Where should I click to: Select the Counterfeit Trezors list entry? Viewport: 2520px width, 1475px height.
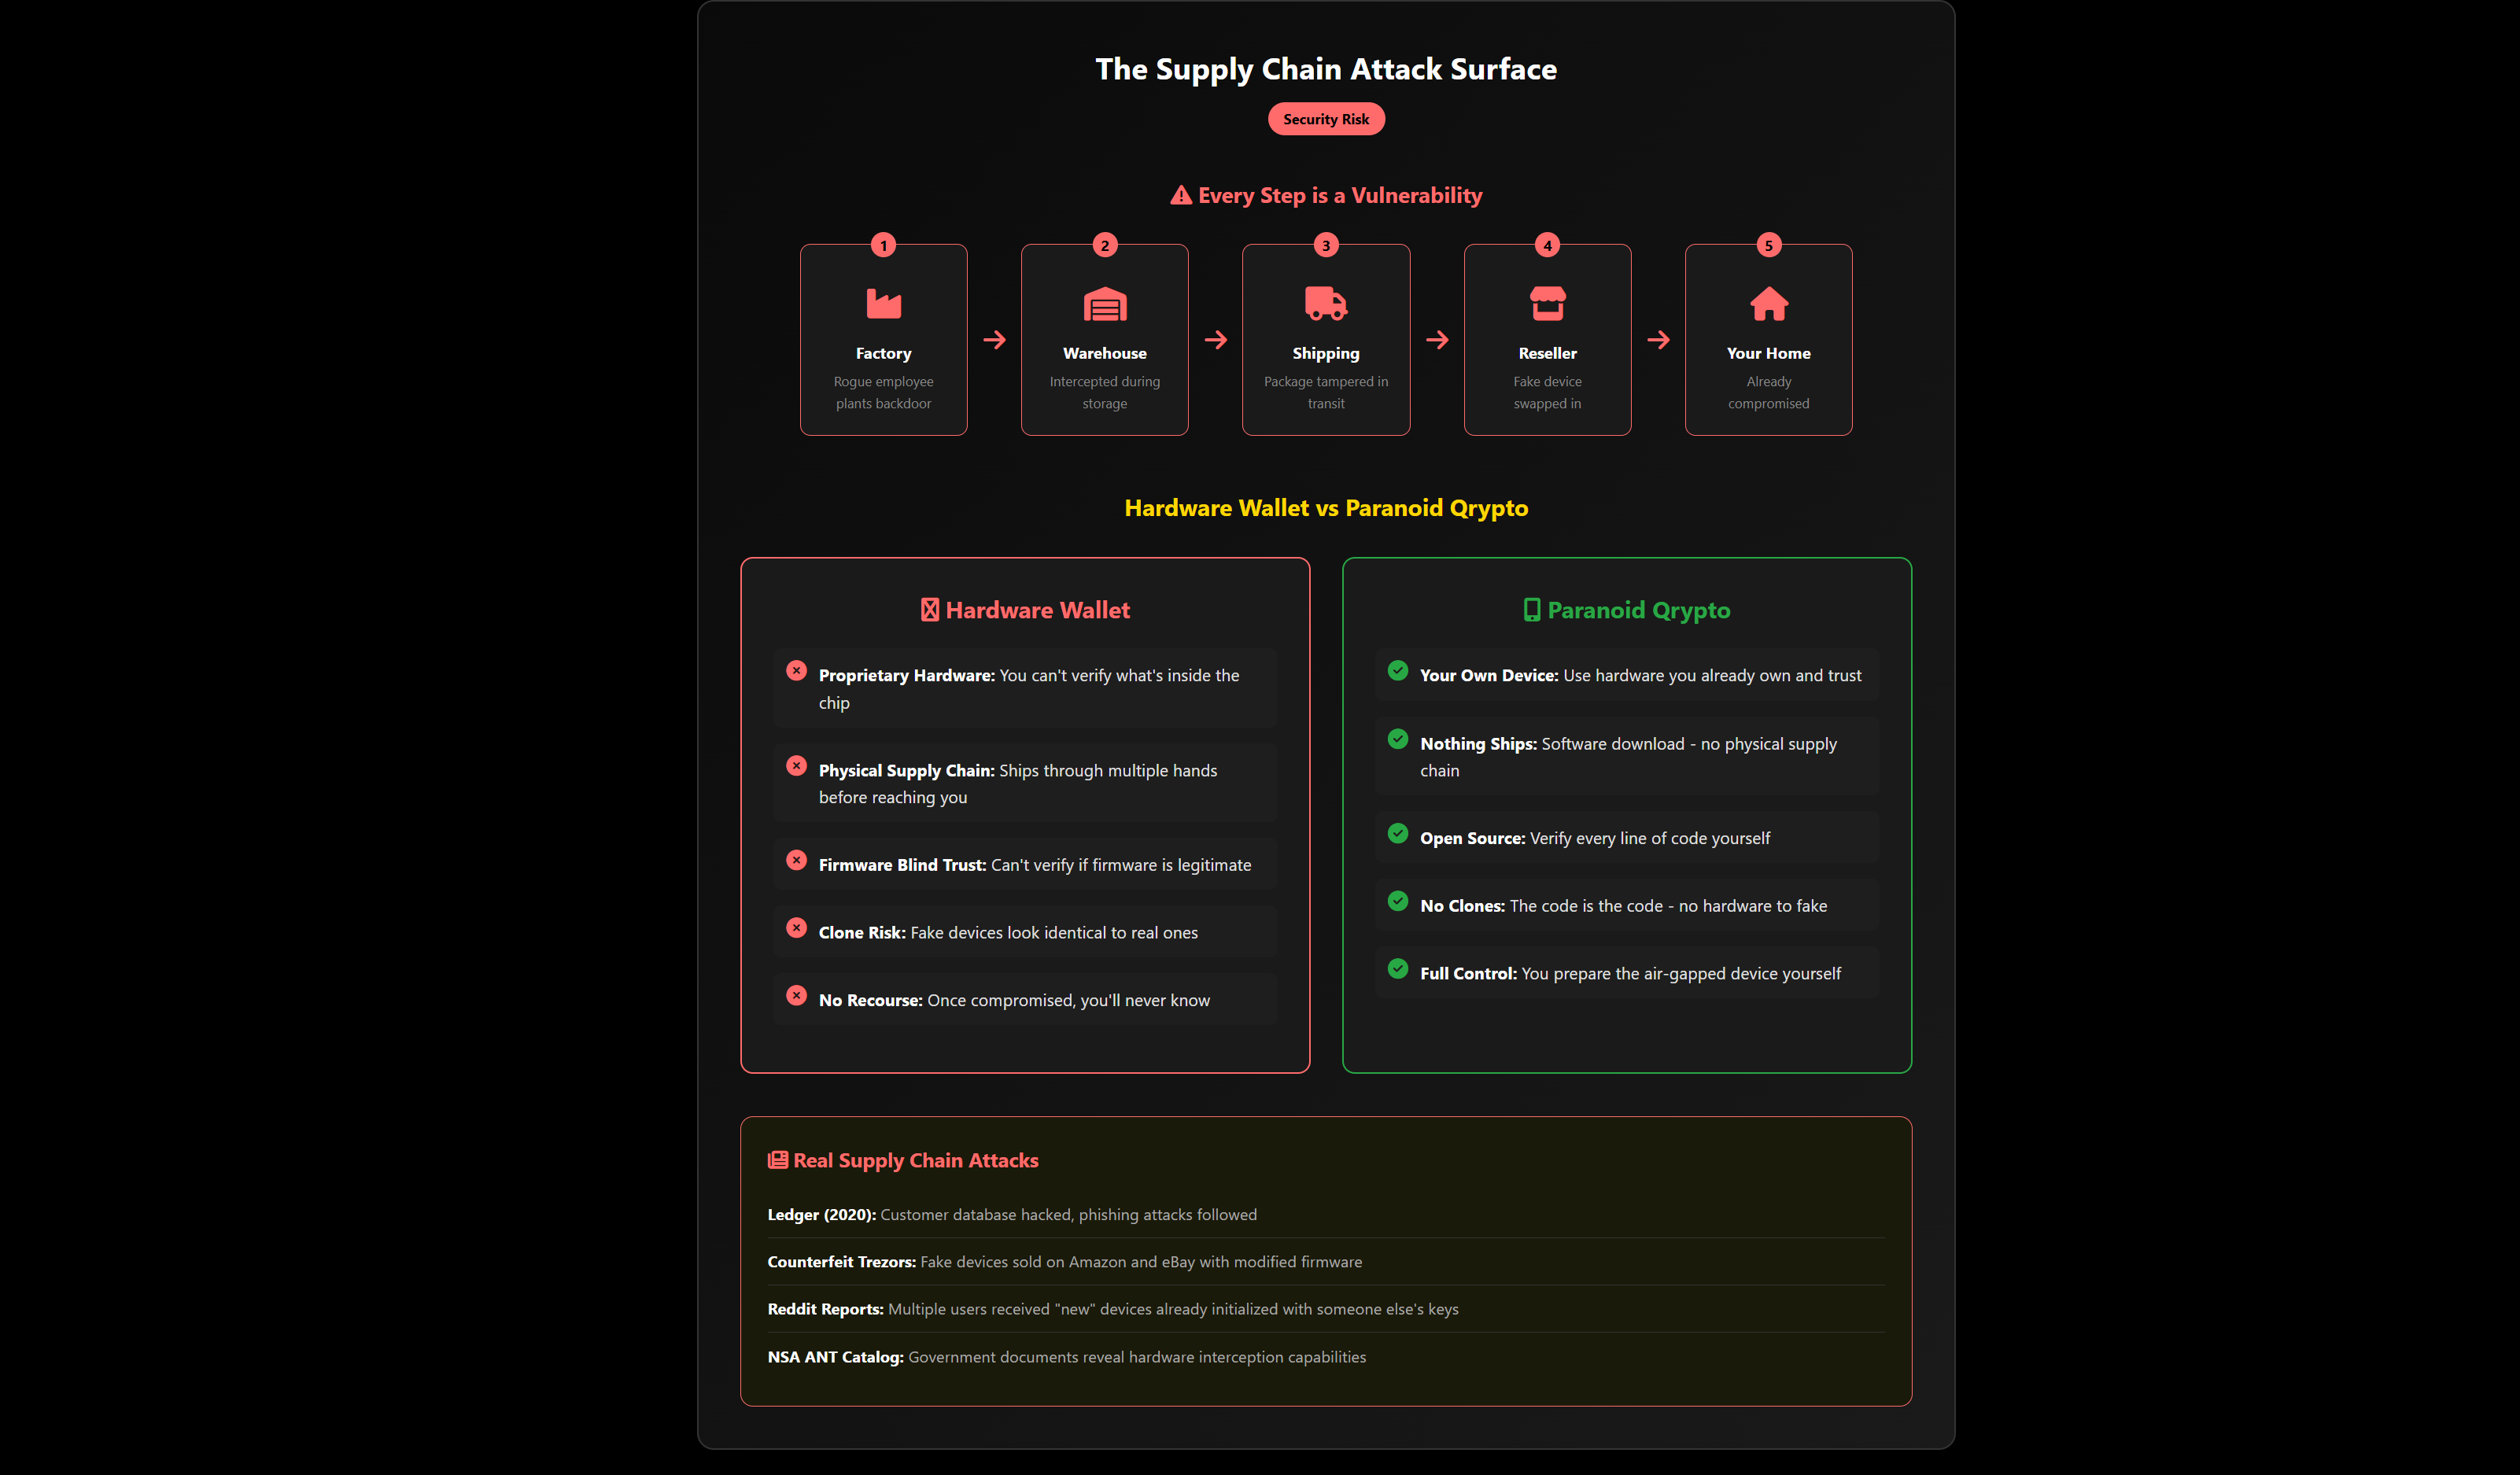click(1064, 1262)
